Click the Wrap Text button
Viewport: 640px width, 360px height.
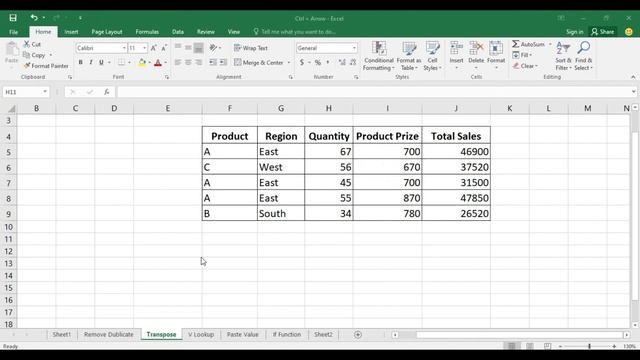(x=251, y=48)
